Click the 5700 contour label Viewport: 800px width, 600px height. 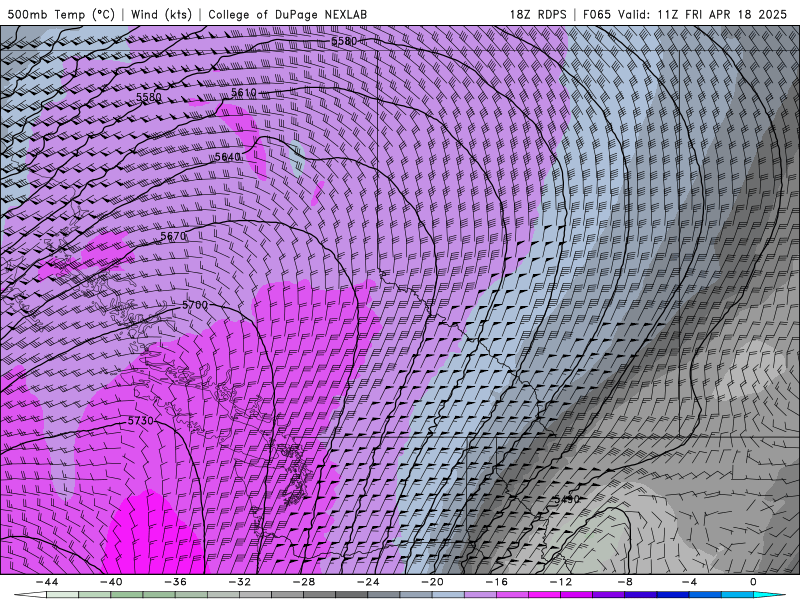tap(195, 305)
